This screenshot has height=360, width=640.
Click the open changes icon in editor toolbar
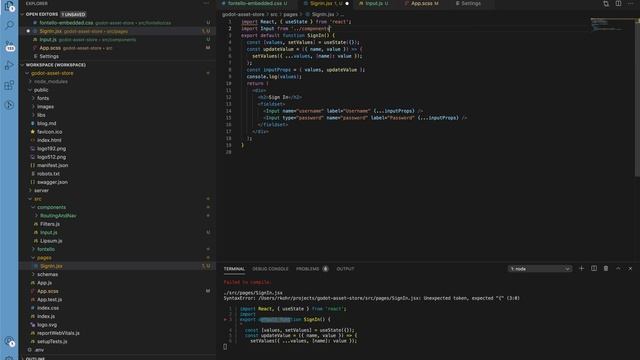pyautogui.click(x=606, y=4)
